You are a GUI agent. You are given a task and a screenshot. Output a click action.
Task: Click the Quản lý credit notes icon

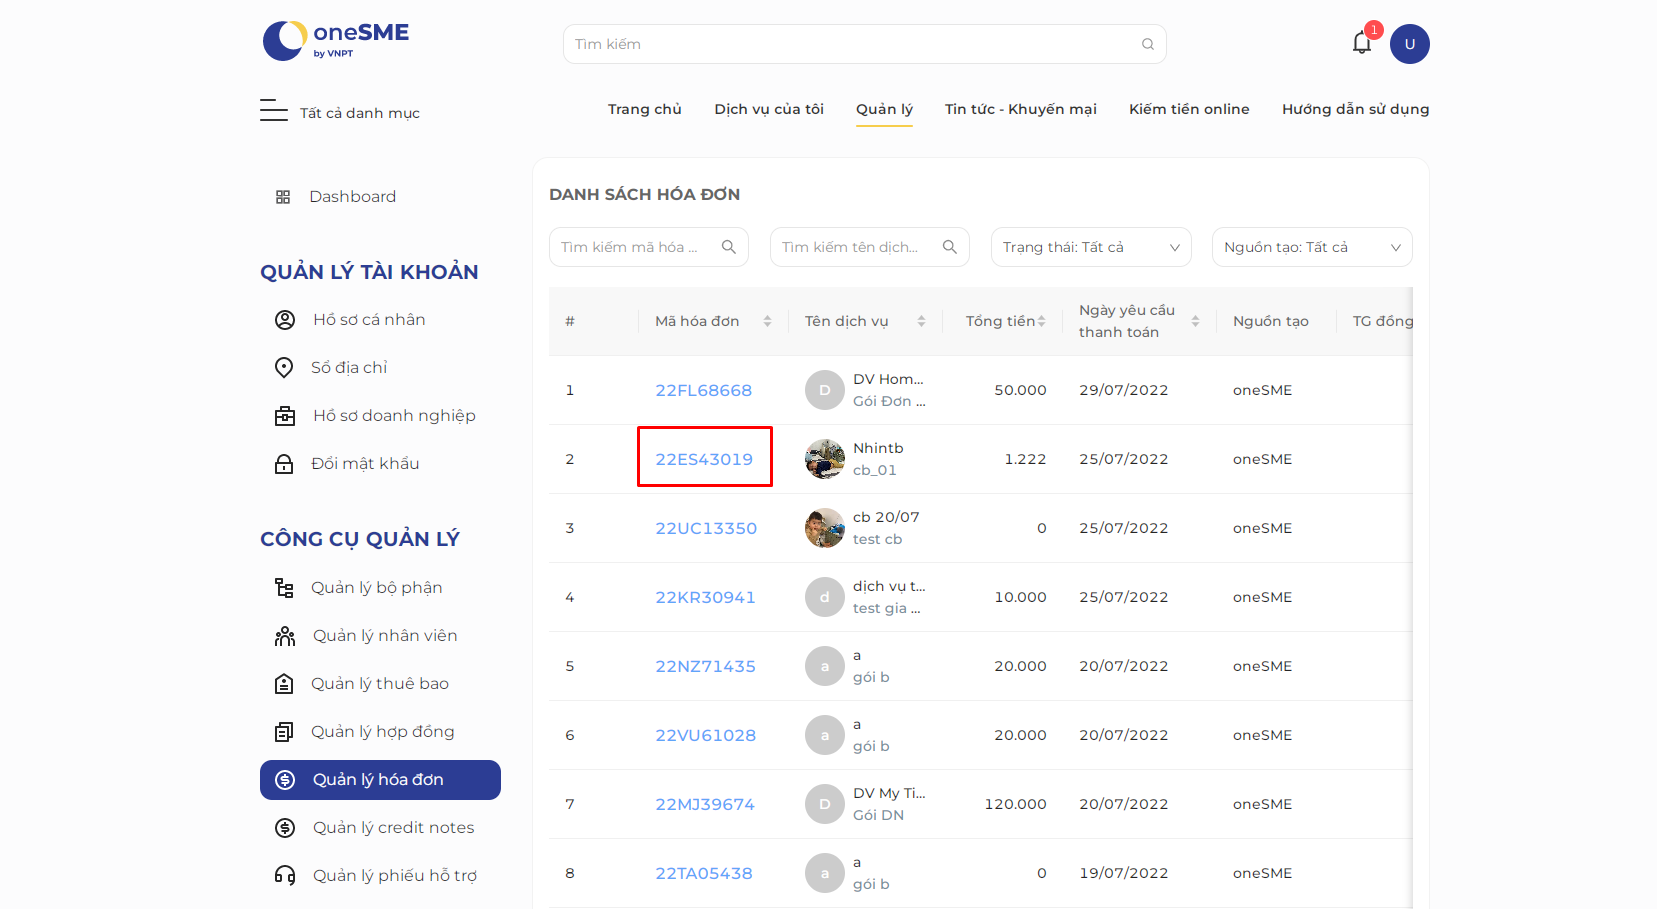pyautogui.click(x=285, y=828)
